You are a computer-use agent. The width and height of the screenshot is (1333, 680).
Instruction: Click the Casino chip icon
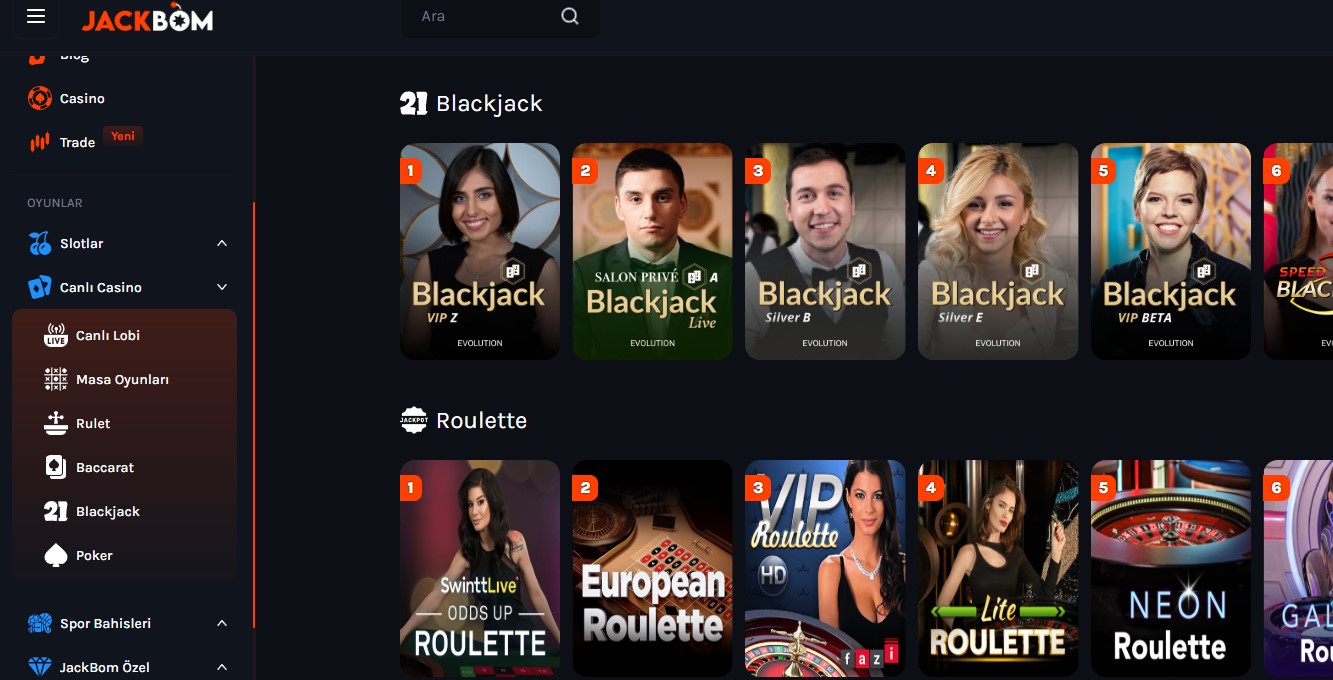40,98
